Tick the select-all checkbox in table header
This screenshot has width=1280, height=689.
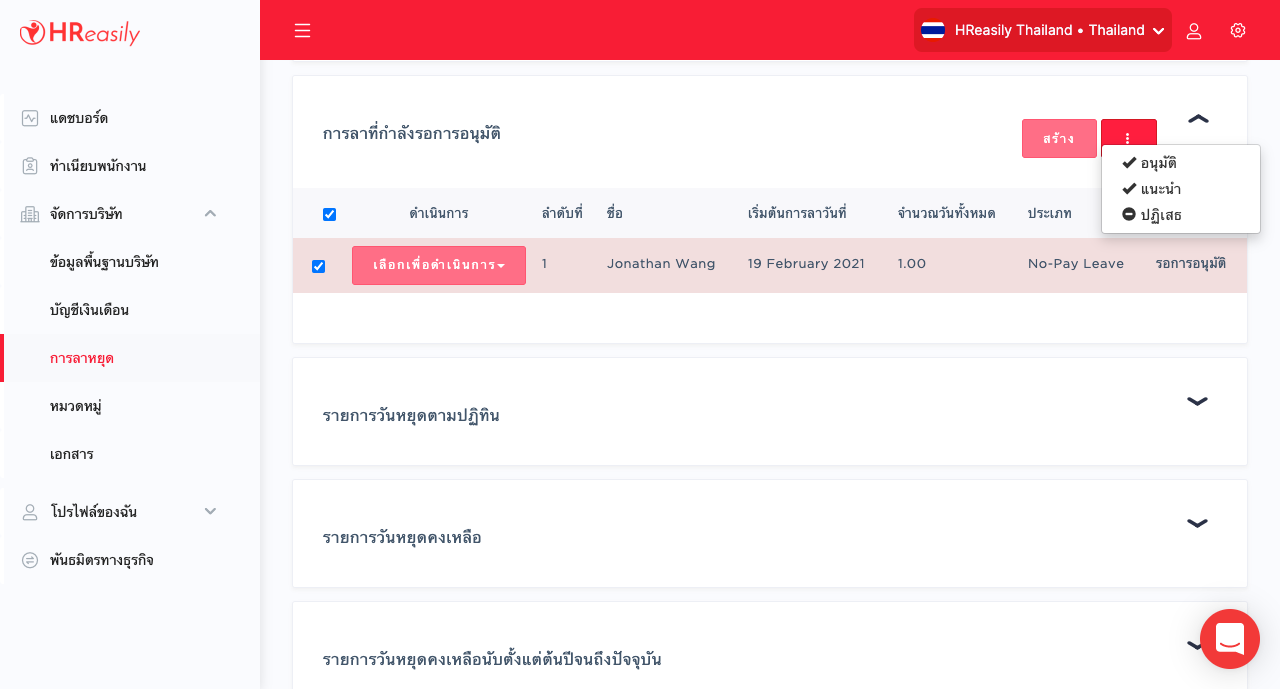pos(330,214)
